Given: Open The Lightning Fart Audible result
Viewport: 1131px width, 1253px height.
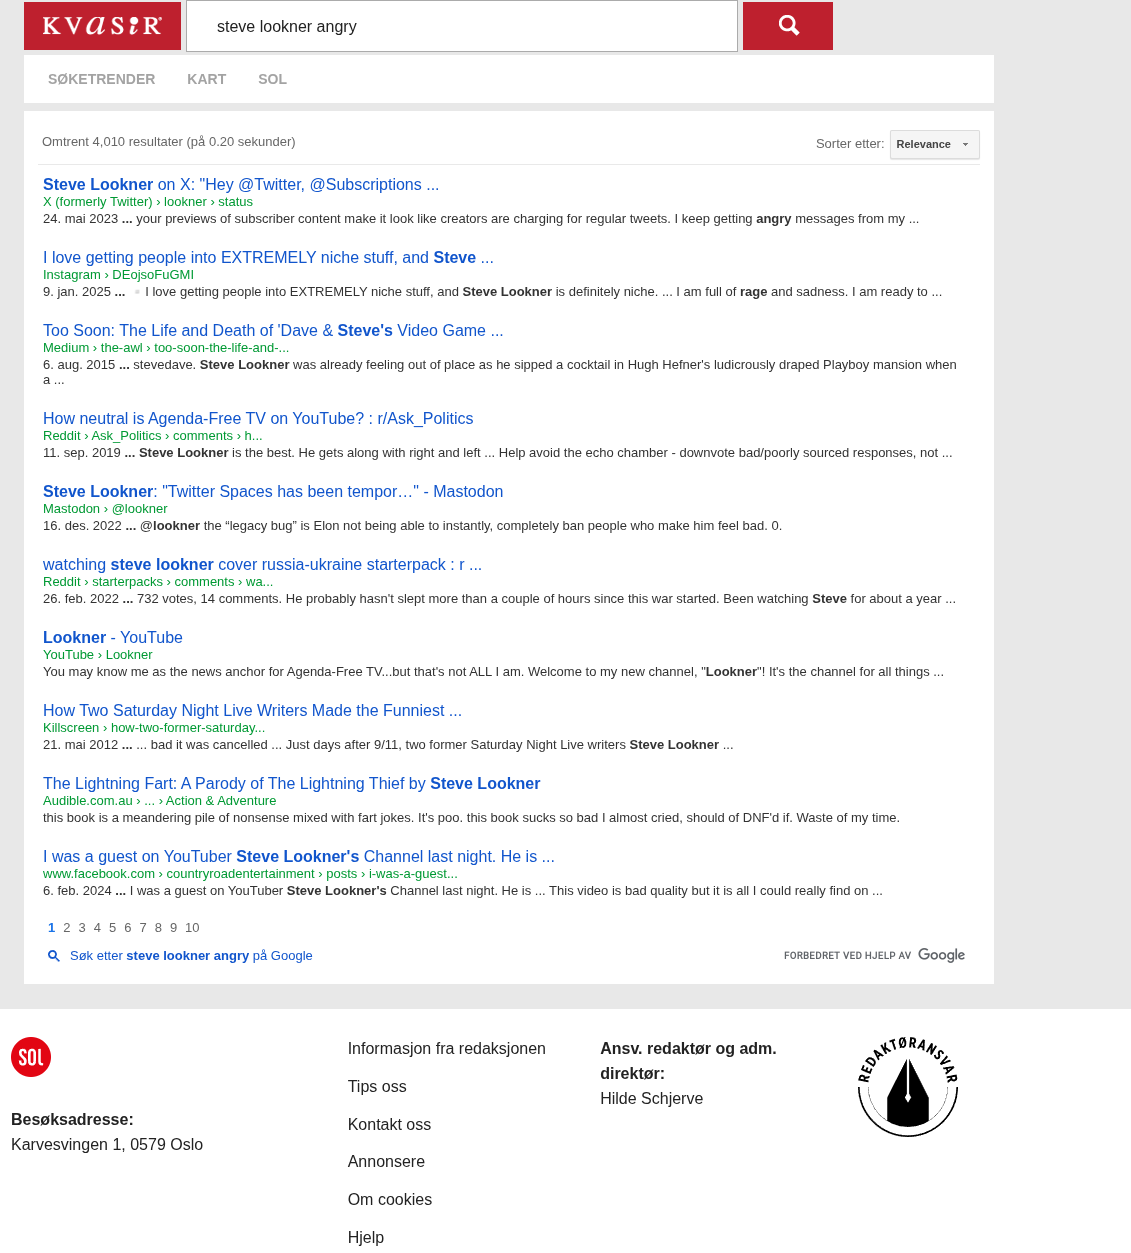Looking at the screenshot, I should (291, 783).
